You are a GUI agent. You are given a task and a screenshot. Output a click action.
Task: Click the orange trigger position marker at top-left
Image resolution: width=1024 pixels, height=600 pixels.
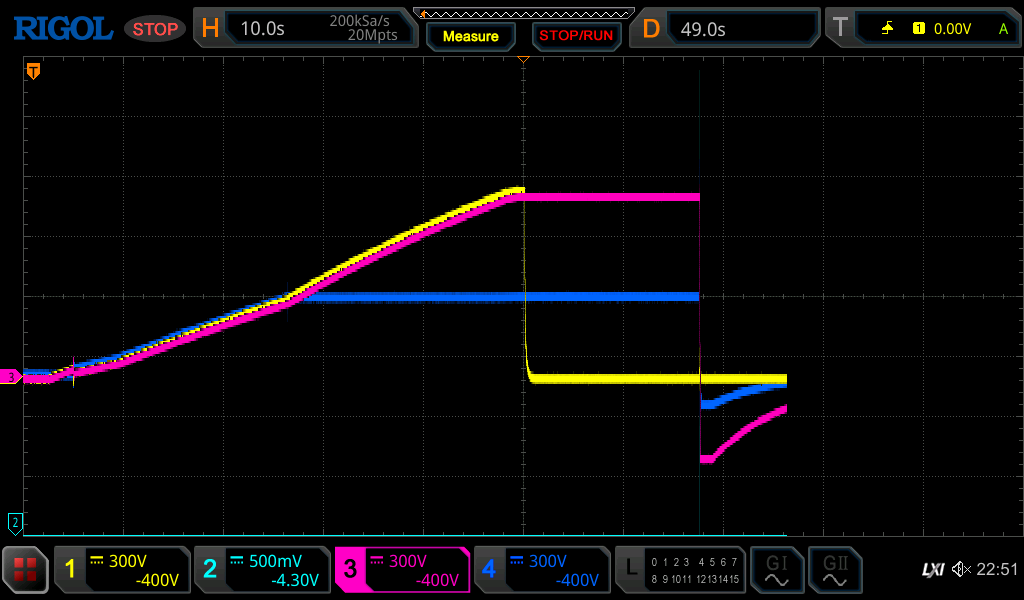[x=33, y=71]
